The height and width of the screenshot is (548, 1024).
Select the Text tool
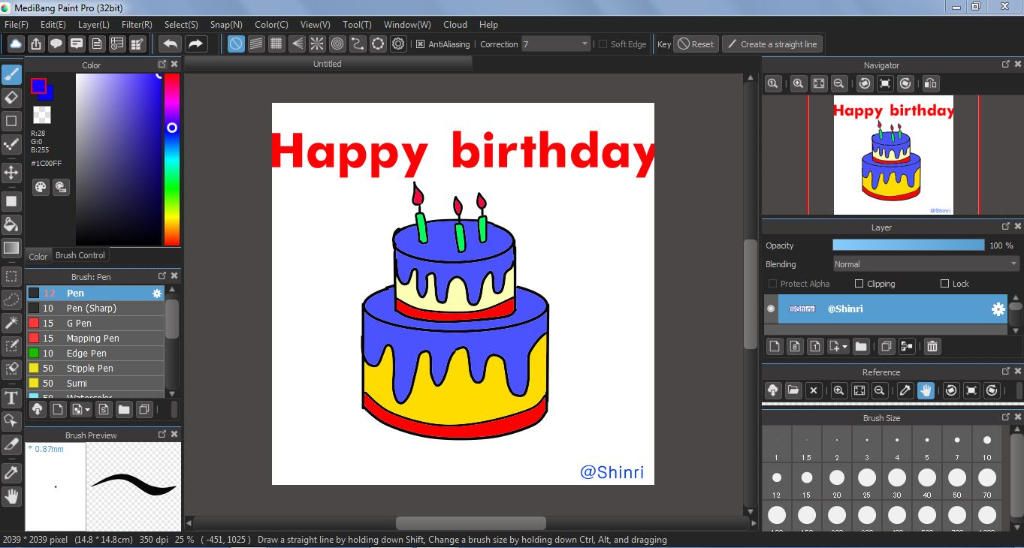tap(11, 398)
